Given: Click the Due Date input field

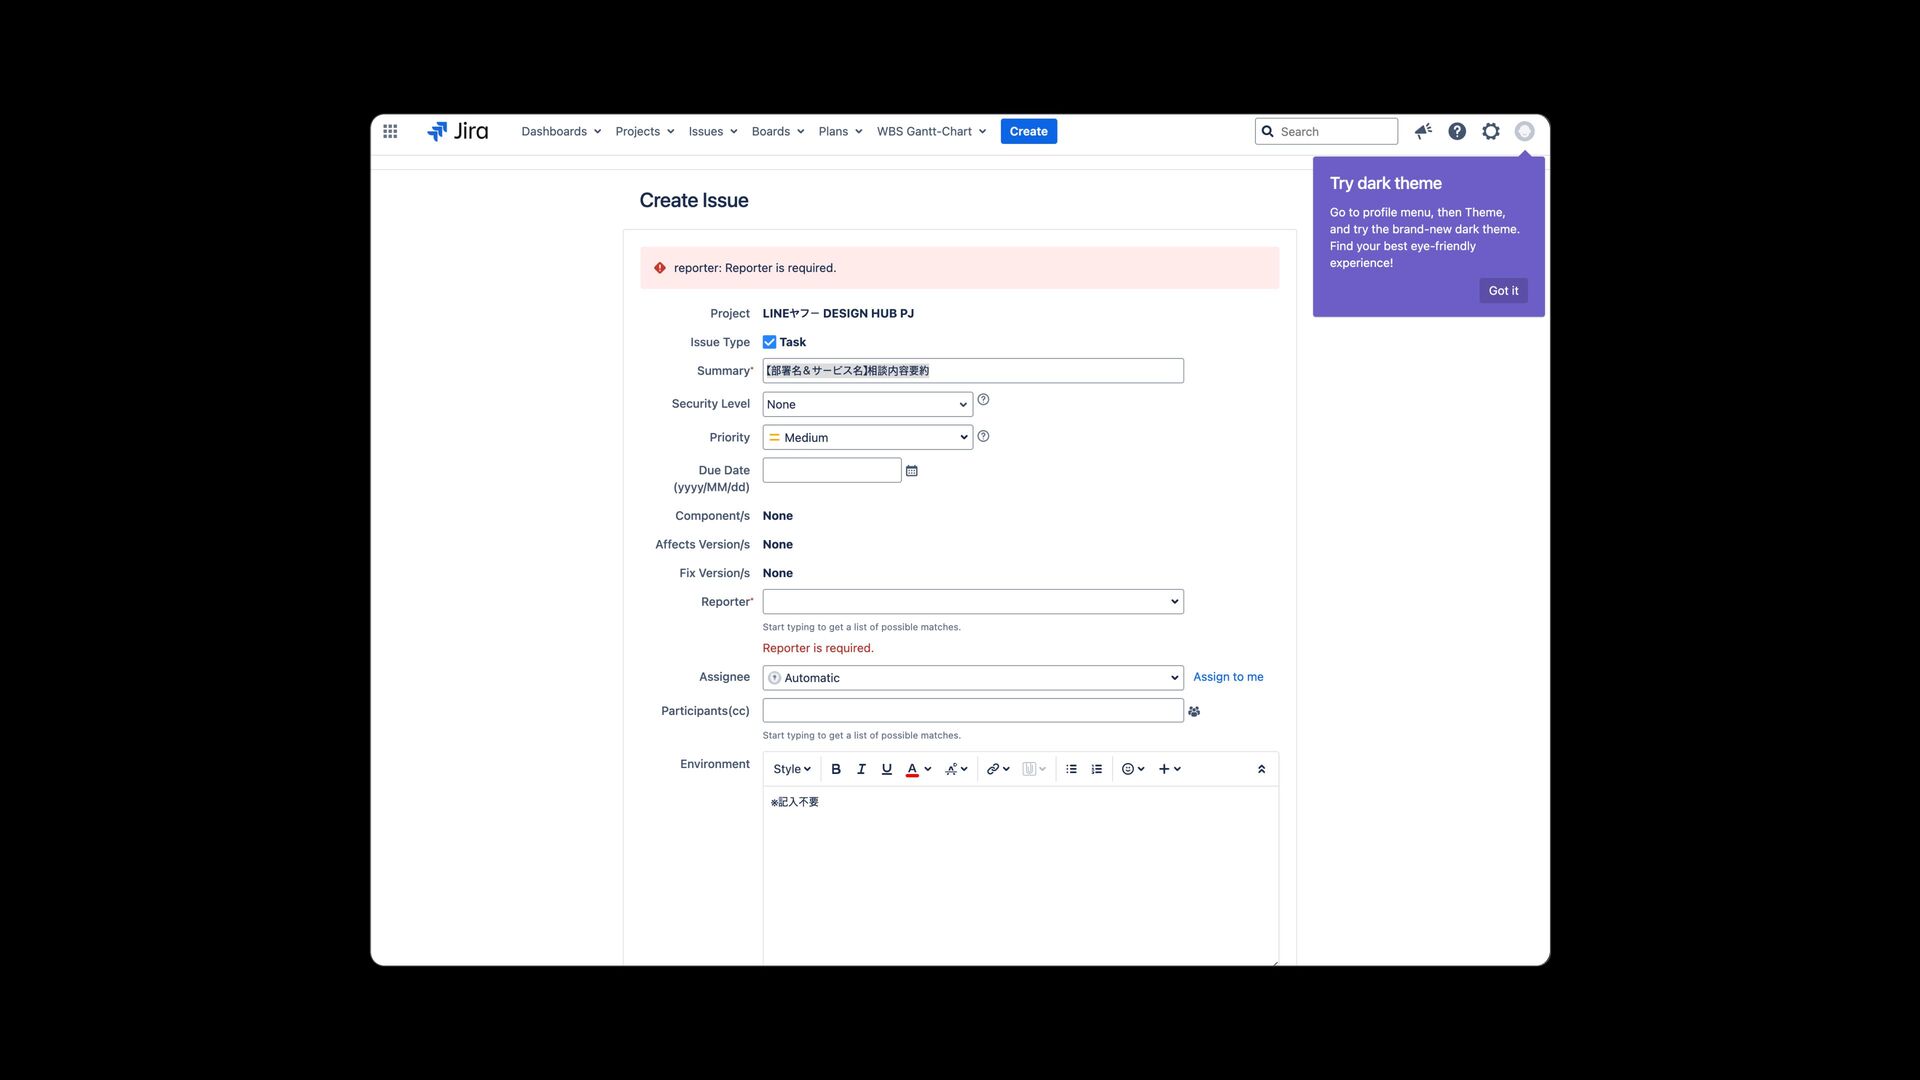Looking at the screenshot, I should tap(832, 470).
